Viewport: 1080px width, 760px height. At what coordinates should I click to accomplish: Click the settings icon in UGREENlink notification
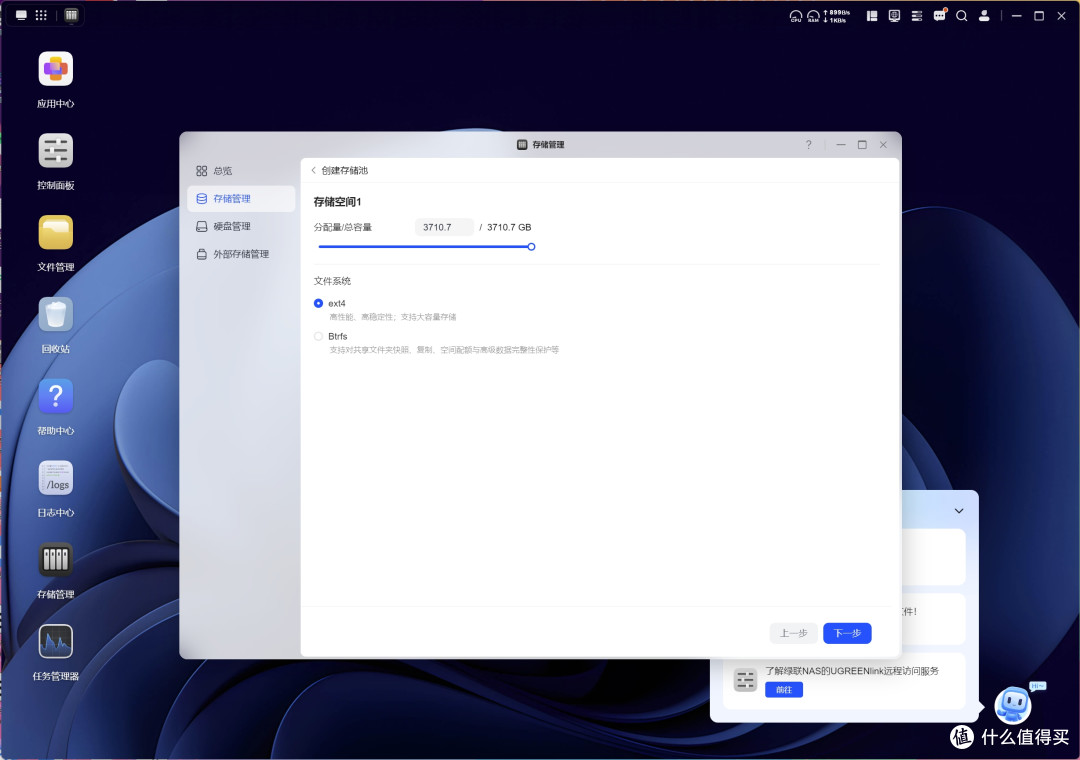tap(745, 681)
